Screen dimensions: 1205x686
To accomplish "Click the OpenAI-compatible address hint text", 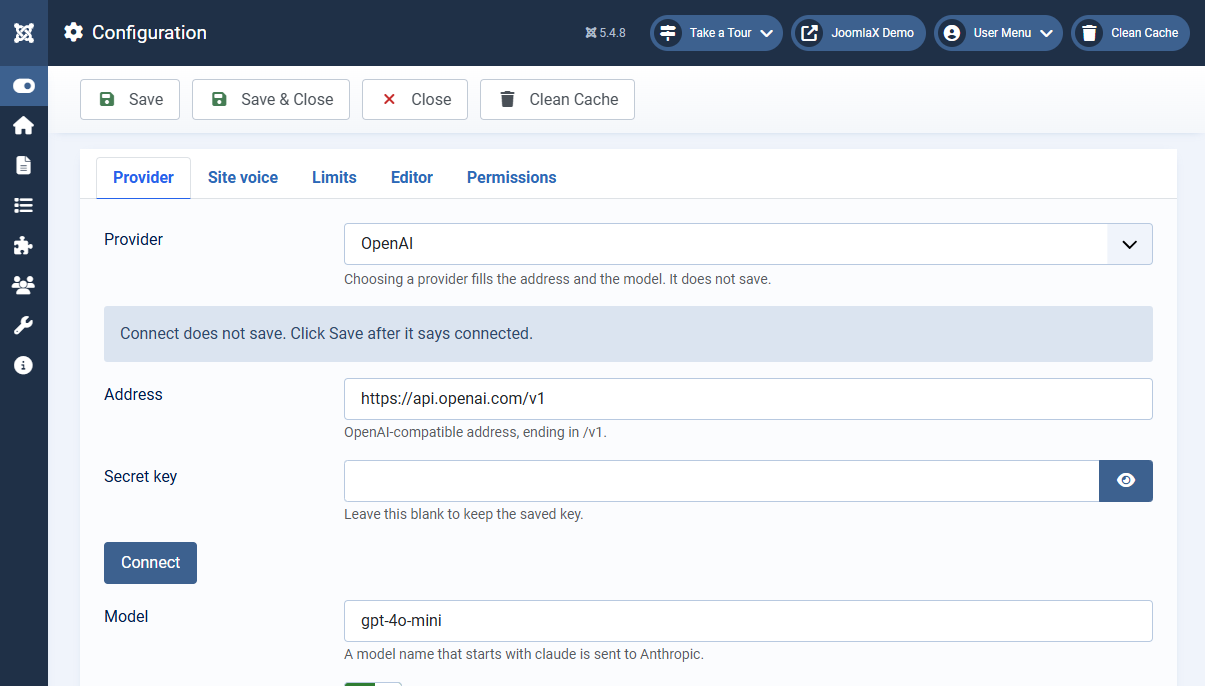I will pyautogui.click(x=475, y=432).
